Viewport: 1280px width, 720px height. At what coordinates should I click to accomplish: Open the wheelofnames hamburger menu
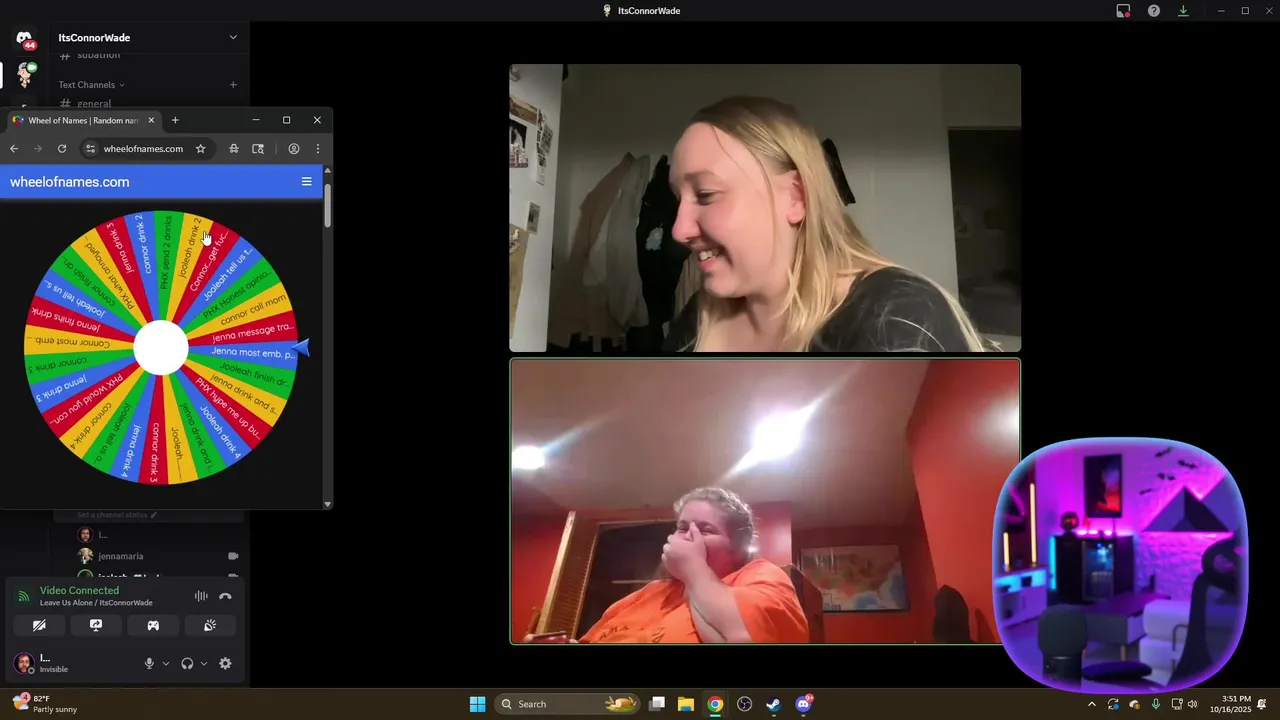307,182
